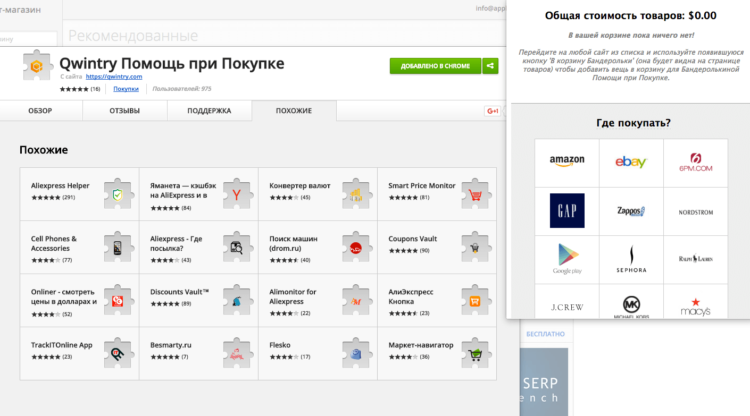
Task: Click Пользователей: 975 text
Action: [182, 89]
